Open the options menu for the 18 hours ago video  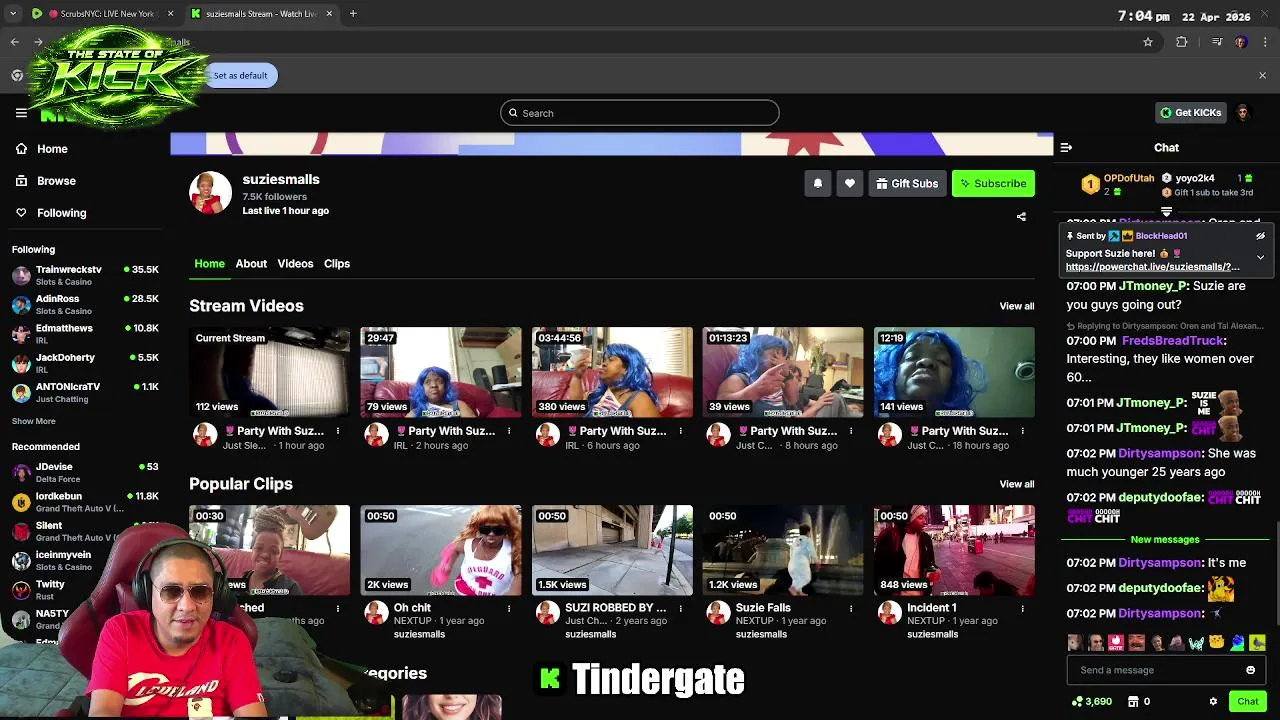[x=1022, y=431]
